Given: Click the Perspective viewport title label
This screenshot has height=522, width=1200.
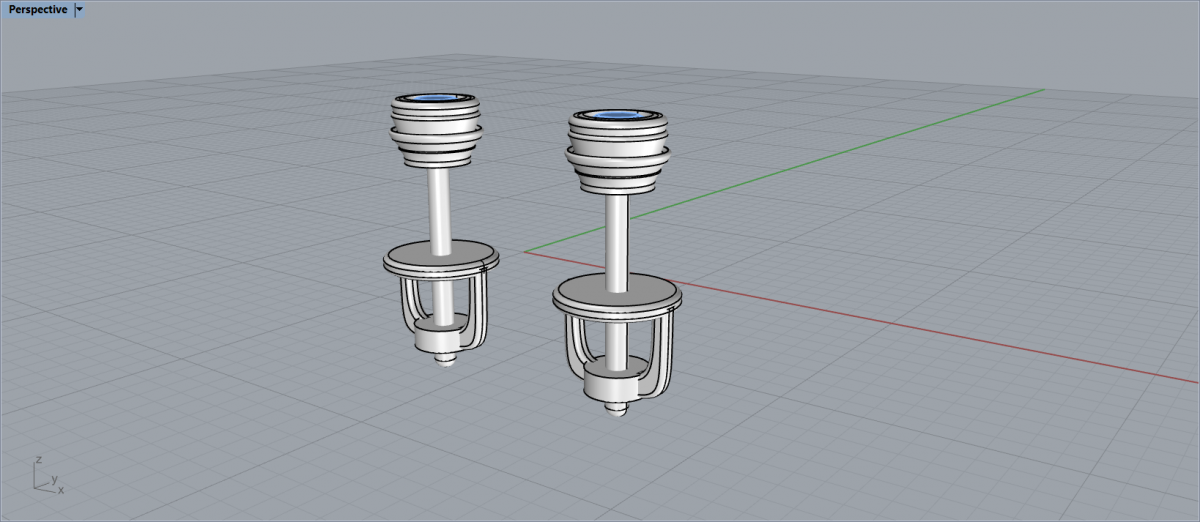Looking at the screenshot, I should [x=38, y=9].
